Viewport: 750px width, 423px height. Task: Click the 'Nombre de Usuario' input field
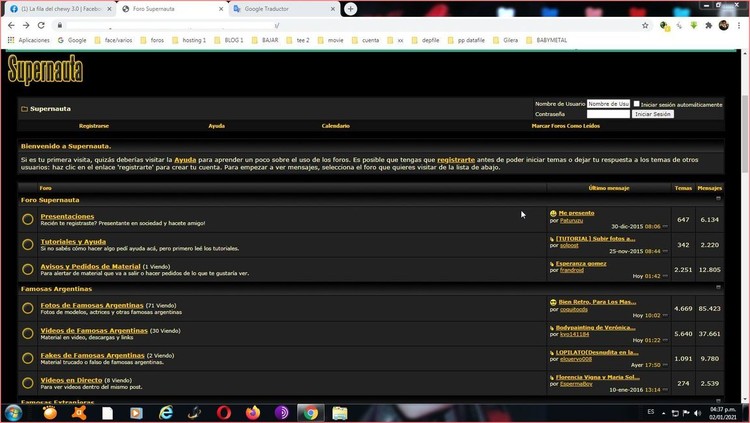click(608, 103)
